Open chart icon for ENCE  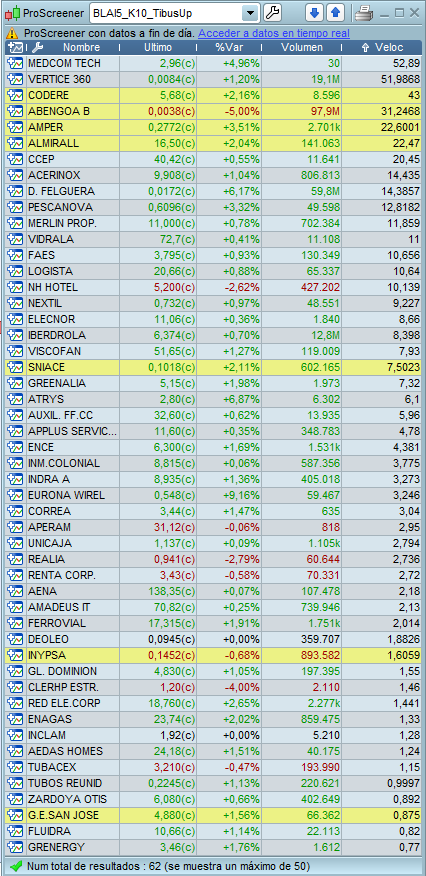tap(14, 447)
